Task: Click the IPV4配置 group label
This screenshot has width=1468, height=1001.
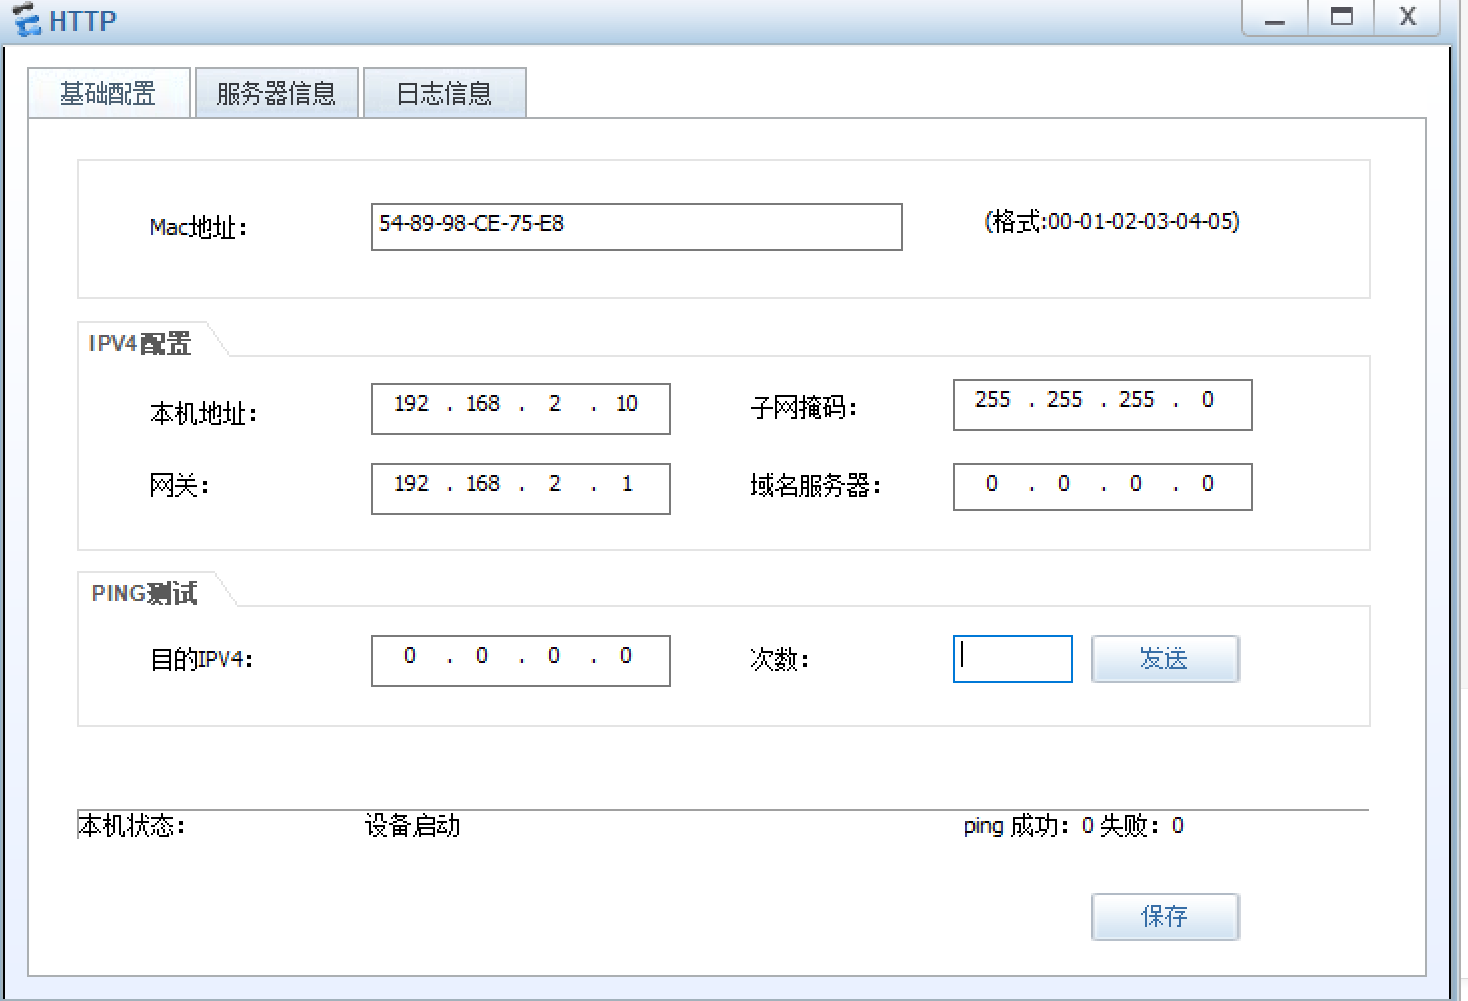Action: (x=140, y=344)
